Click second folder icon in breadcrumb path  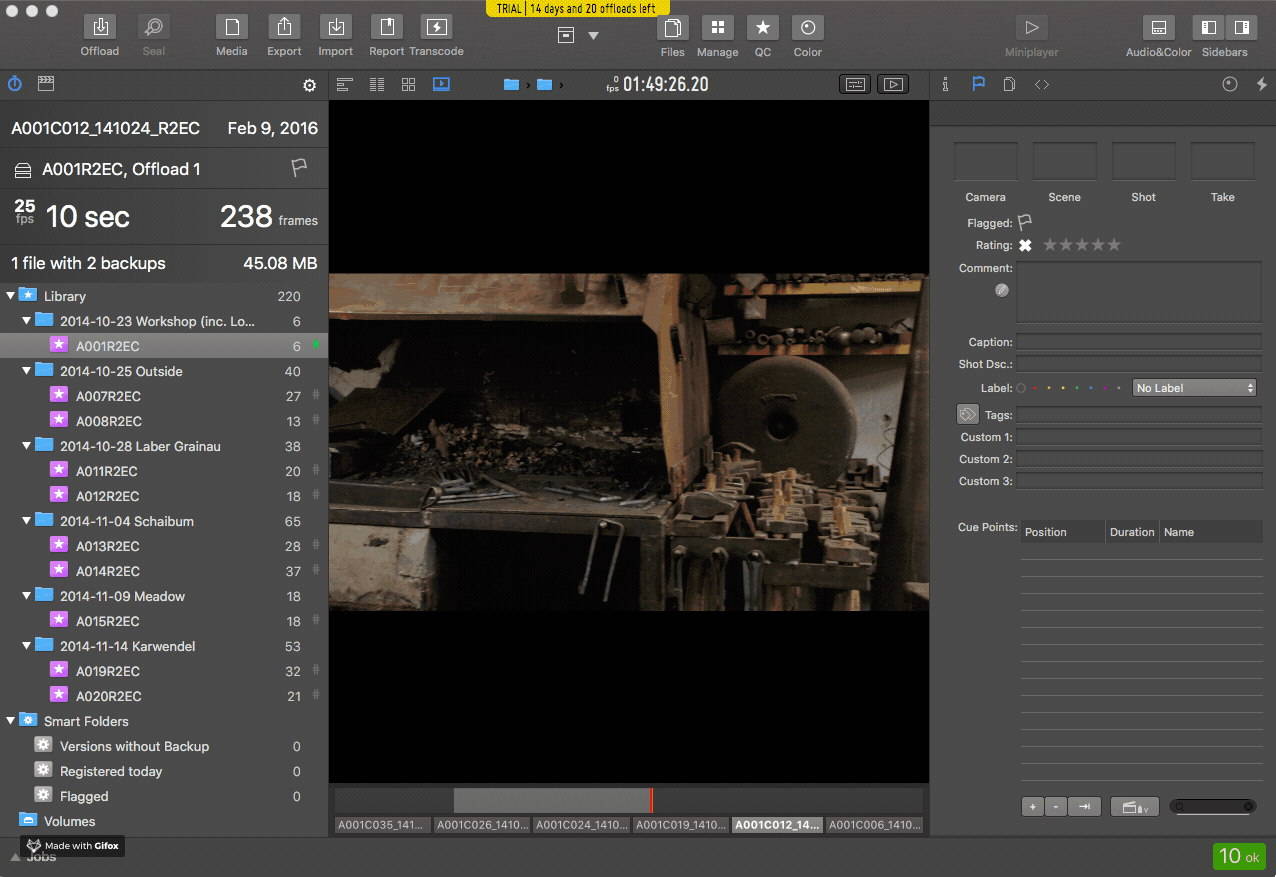tap(545, 85)
